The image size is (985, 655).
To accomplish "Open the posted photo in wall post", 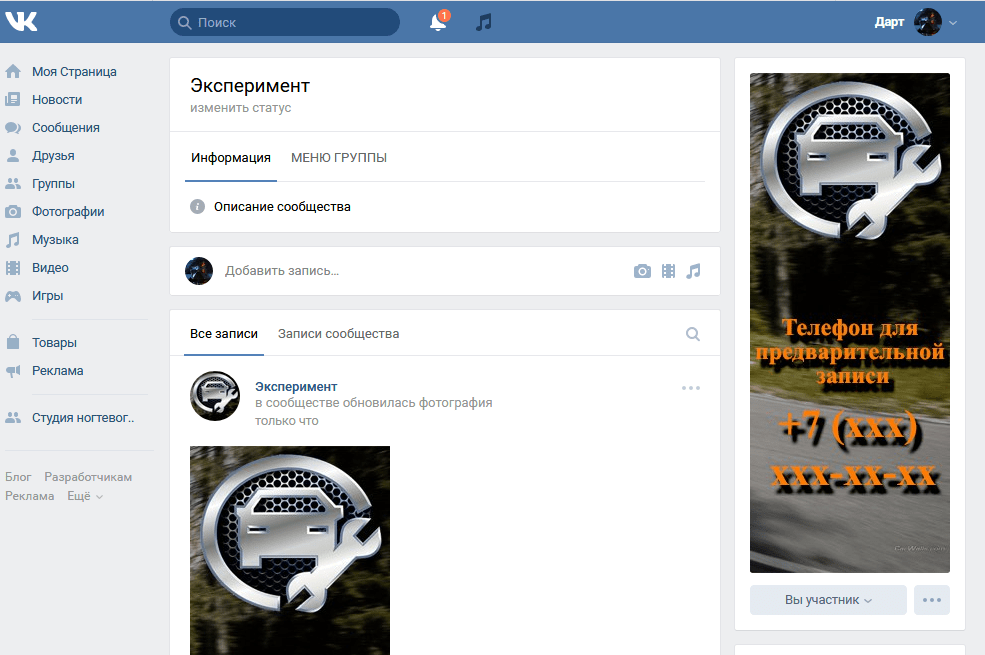I will coord(290,550).
